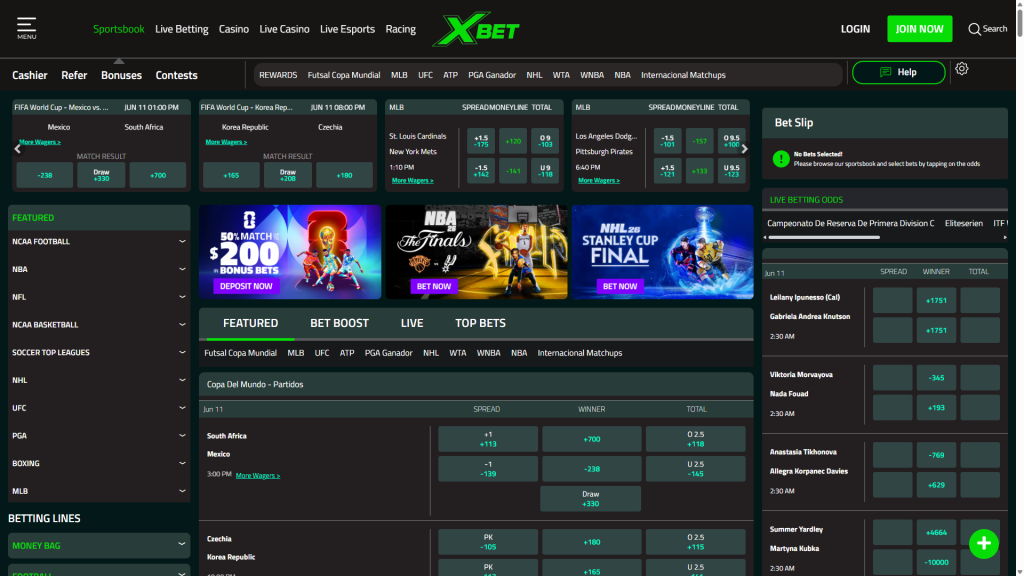Screen dimensions: 1024x576
Task: Open Live Casino in top navigation
Action: pyautogui.click(x=284, y=29)
